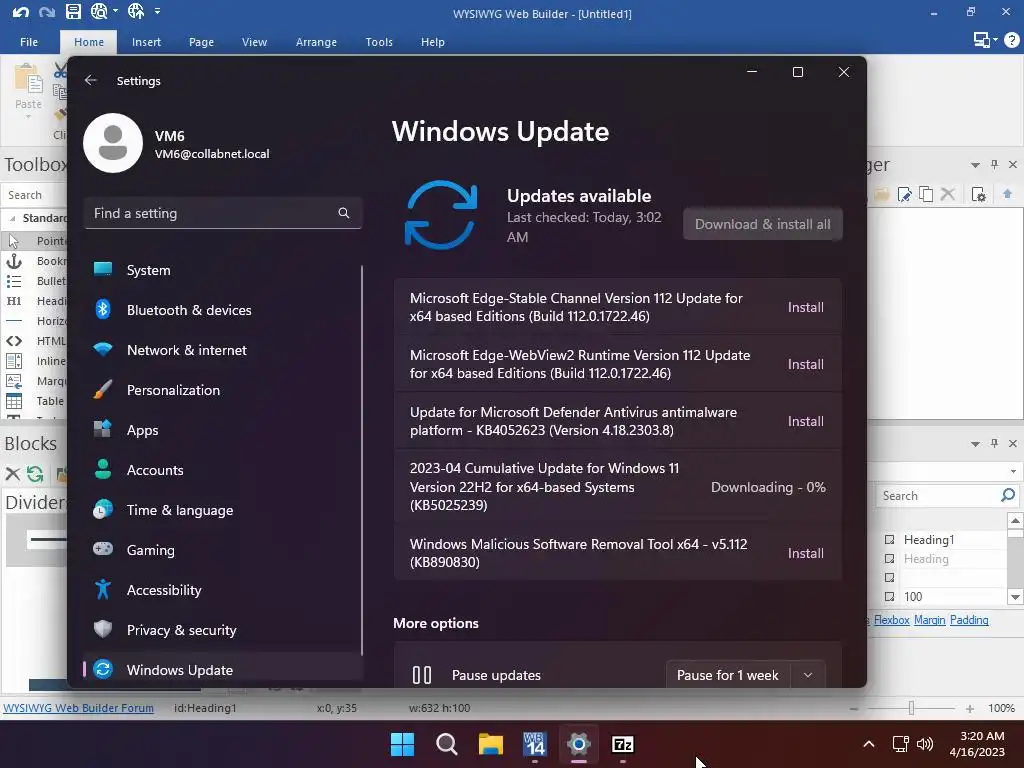1024x768 pixels.
Task: Go back with Settings arrow
Action: pos(91,80)
